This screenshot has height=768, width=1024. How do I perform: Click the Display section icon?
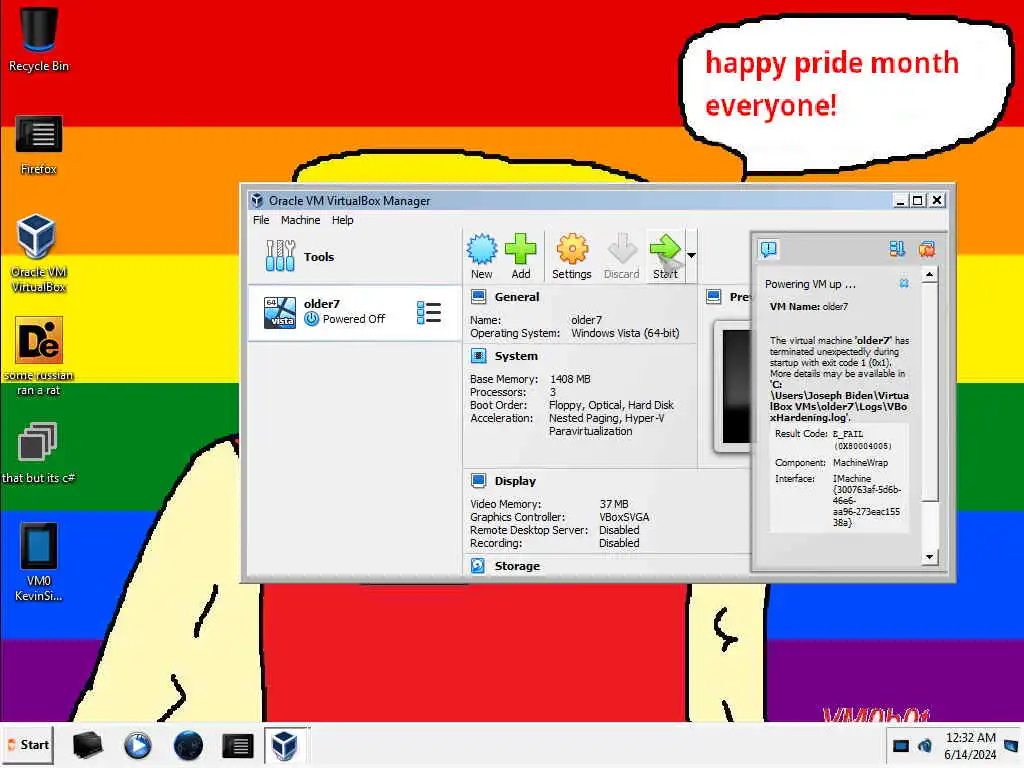pyautogui.click(x=479, y=481)
